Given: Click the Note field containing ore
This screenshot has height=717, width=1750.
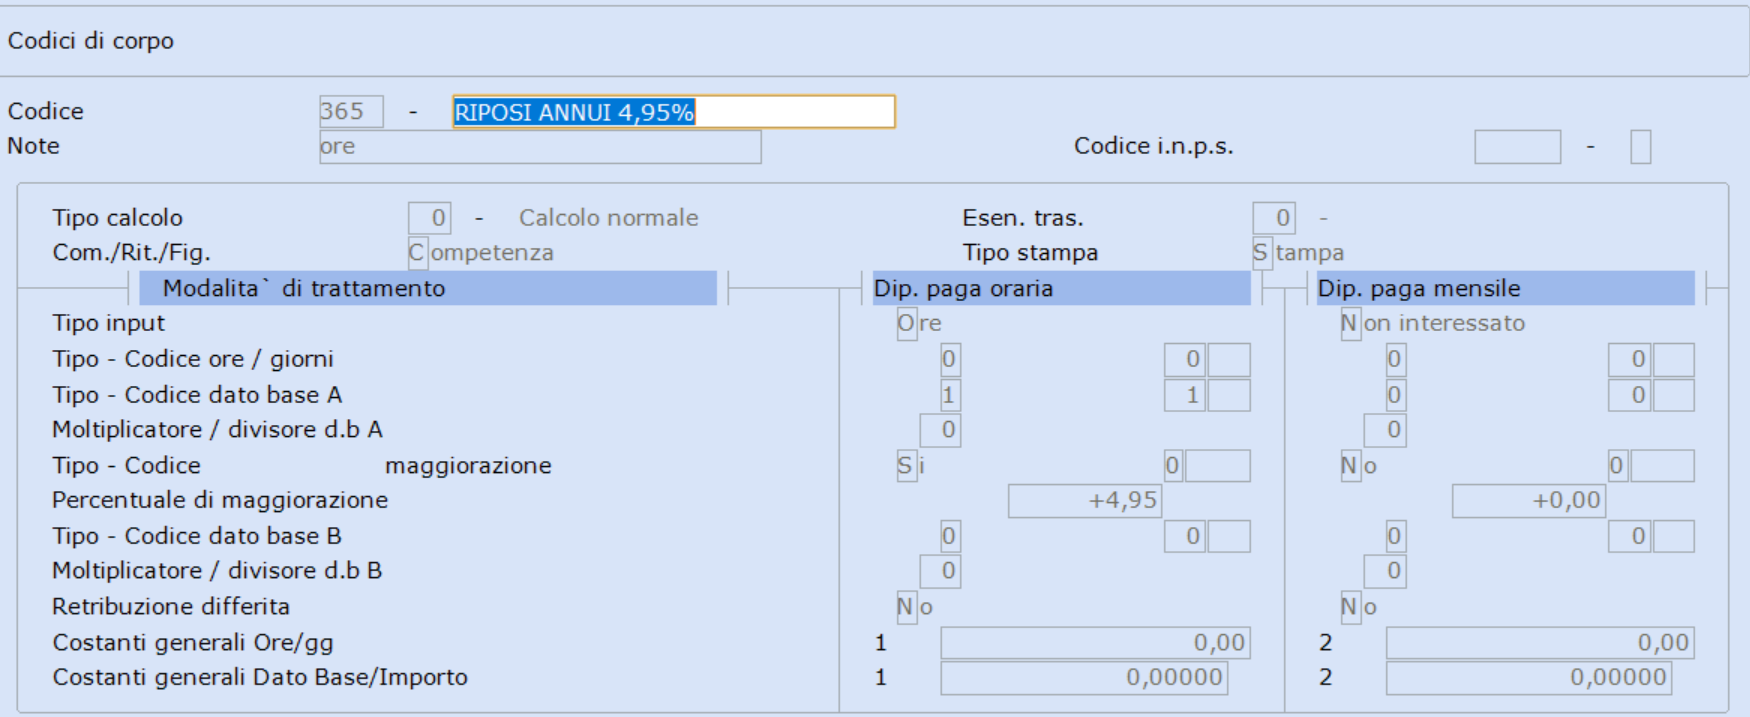Looking at the screenshot, I should (540, 147).
